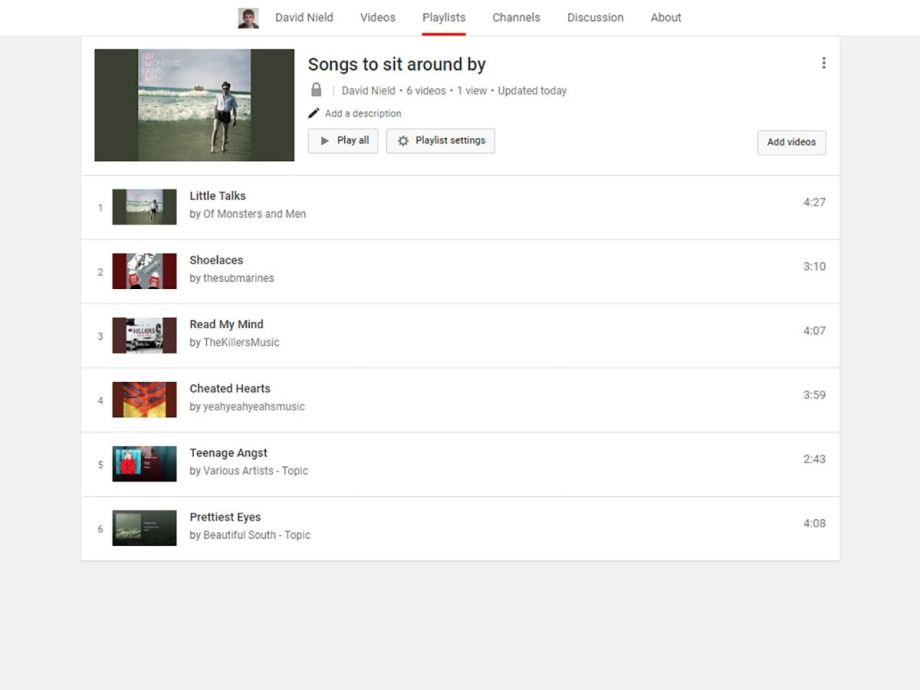
Task: Click the privacy lock icon
Action: pyautogui.click(x=316, y=90)
